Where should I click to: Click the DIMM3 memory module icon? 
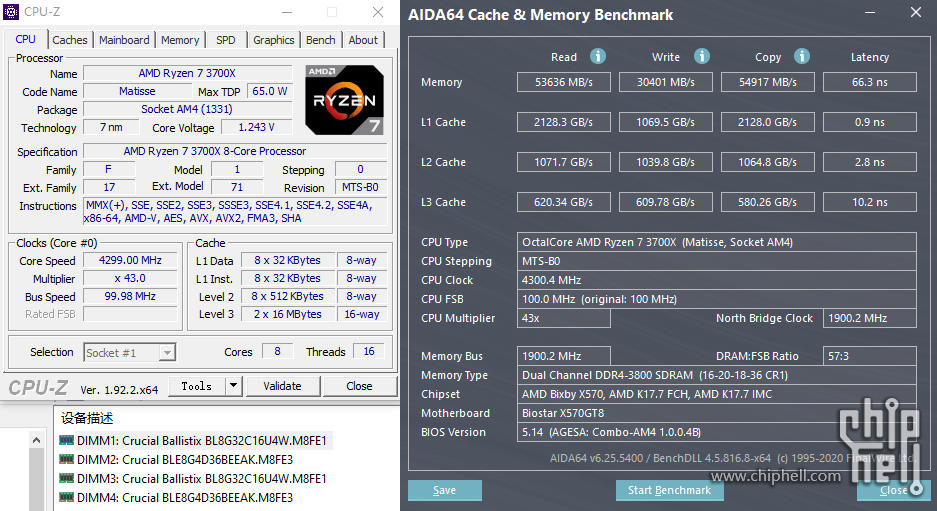click(x=66, y=479)
